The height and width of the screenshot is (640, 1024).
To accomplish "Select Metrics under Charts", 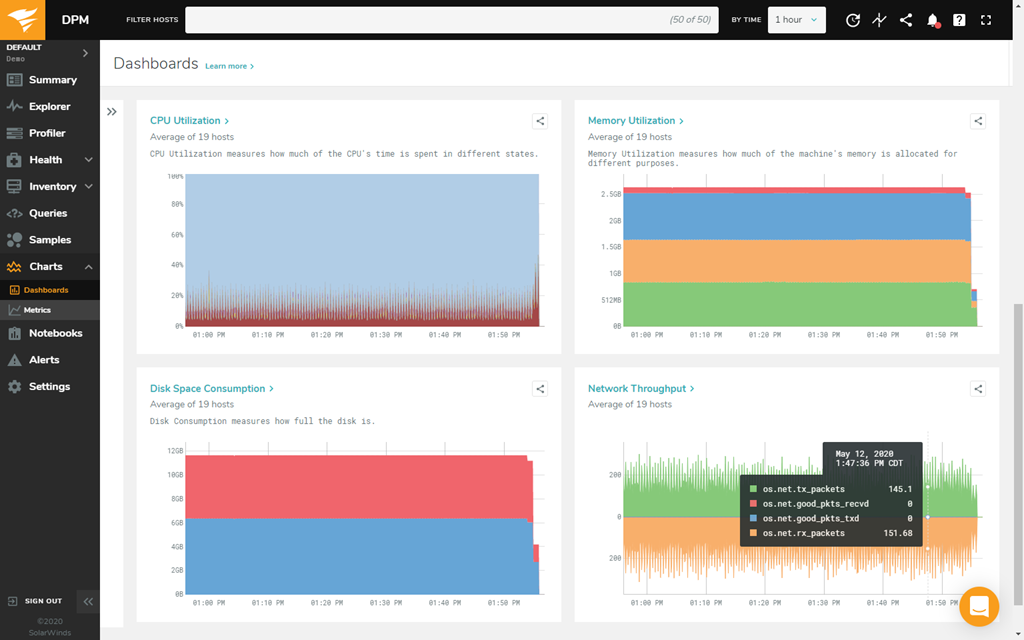I will [37, 310].
